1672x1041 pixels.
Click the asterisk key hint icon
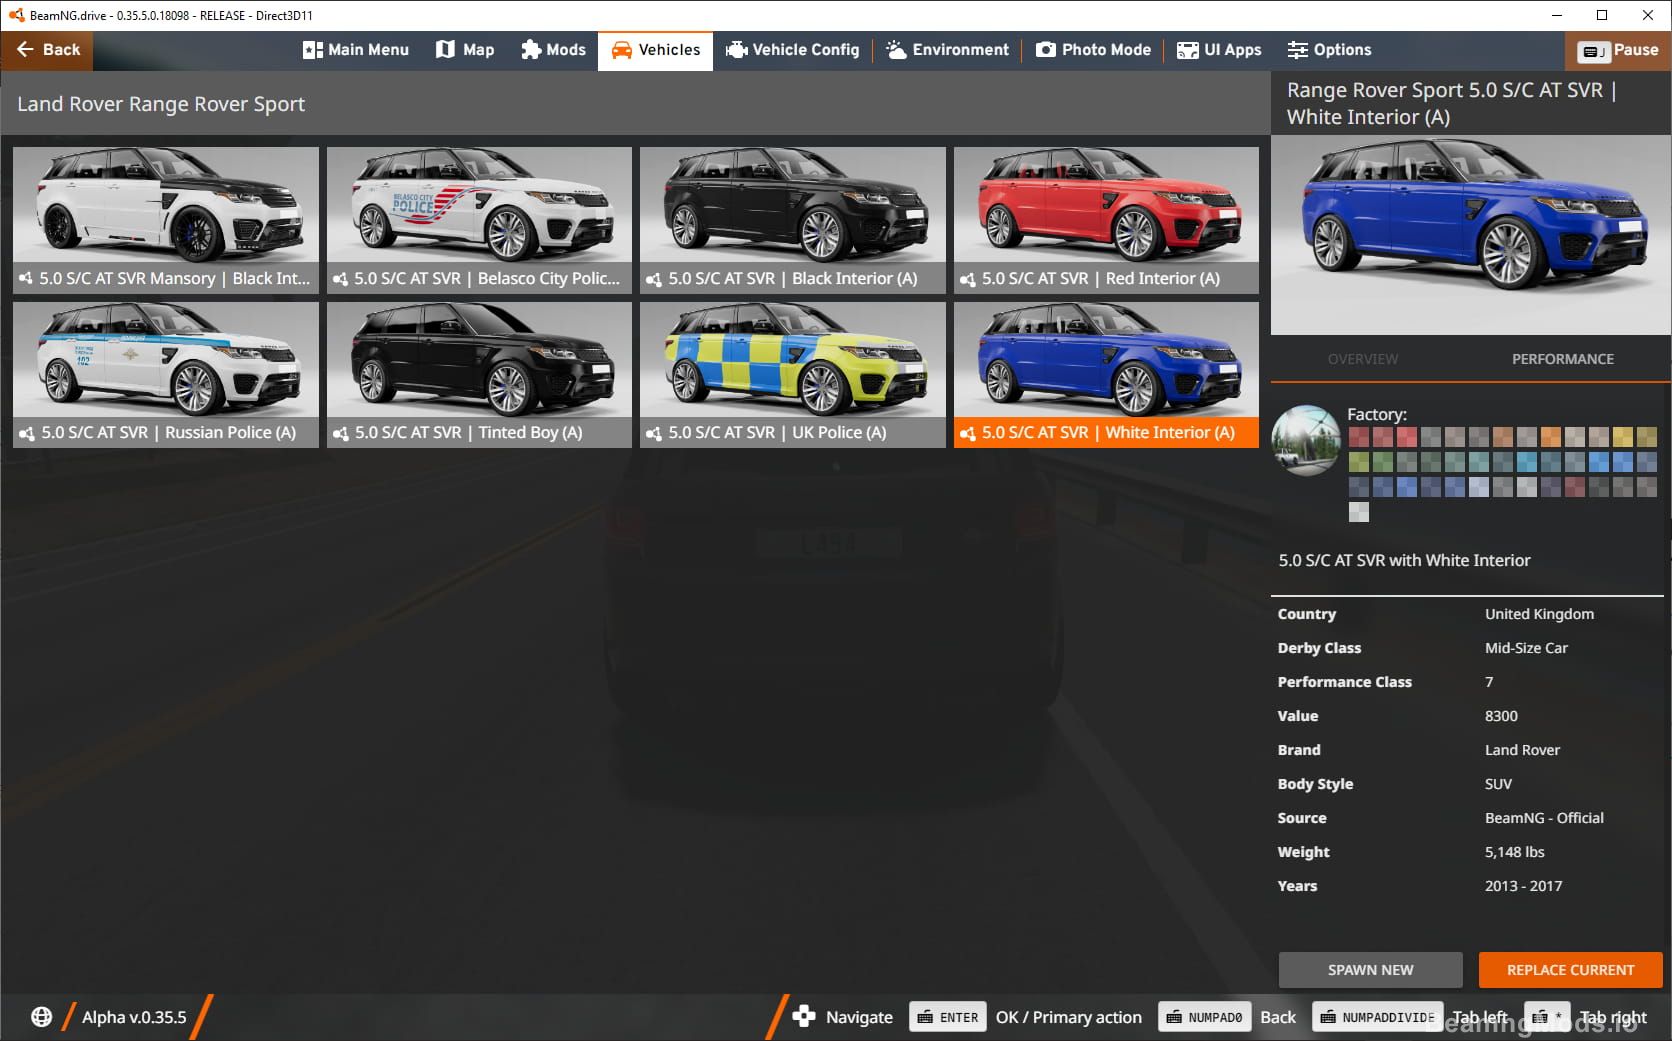click(x=1547, y=1017)
